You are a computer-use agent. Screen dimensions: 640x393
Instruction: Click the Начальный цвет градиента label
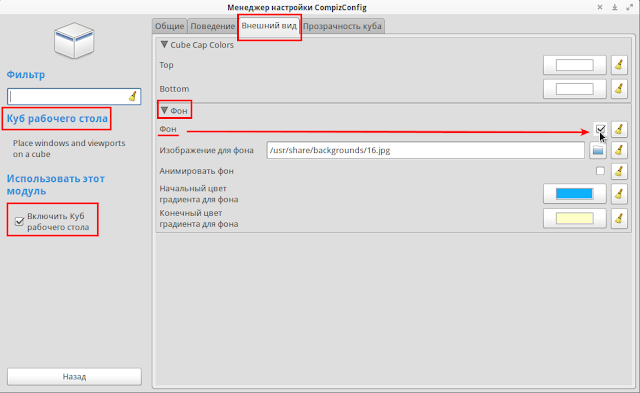click(199, 194)
